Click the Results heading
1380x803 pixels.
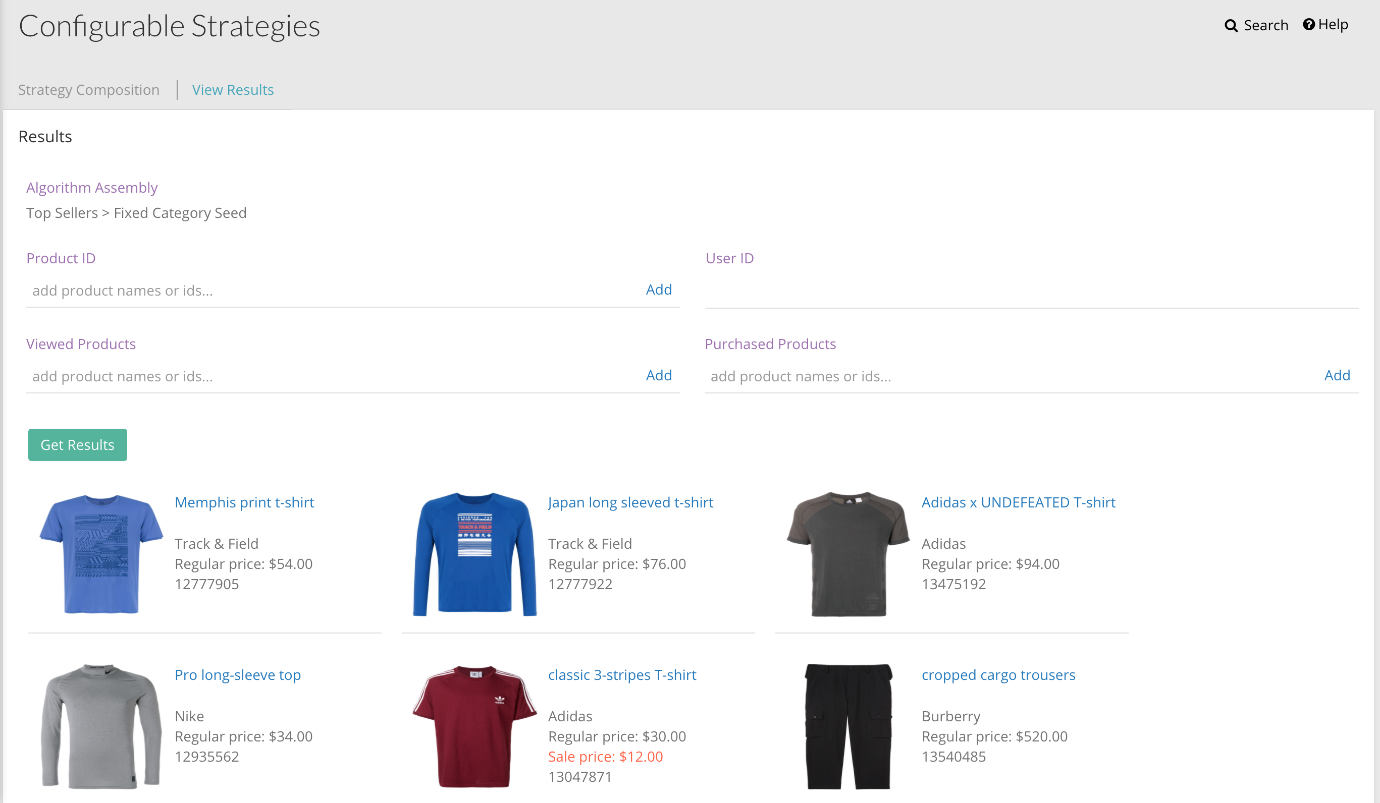tap(46, 137)
